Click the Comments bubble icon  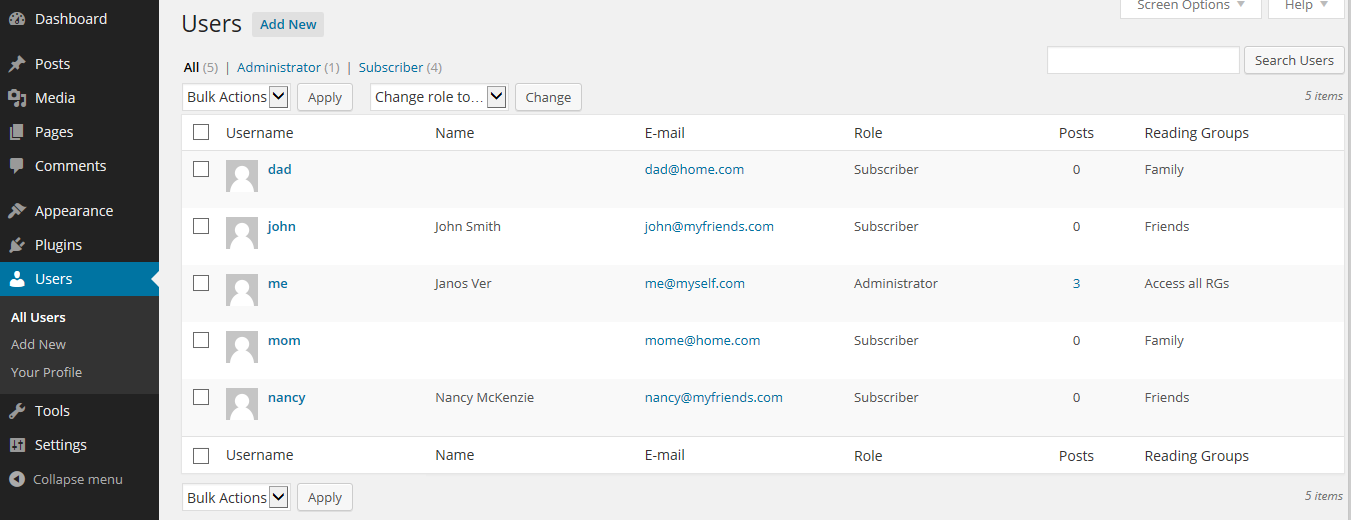tap(17, 166)
